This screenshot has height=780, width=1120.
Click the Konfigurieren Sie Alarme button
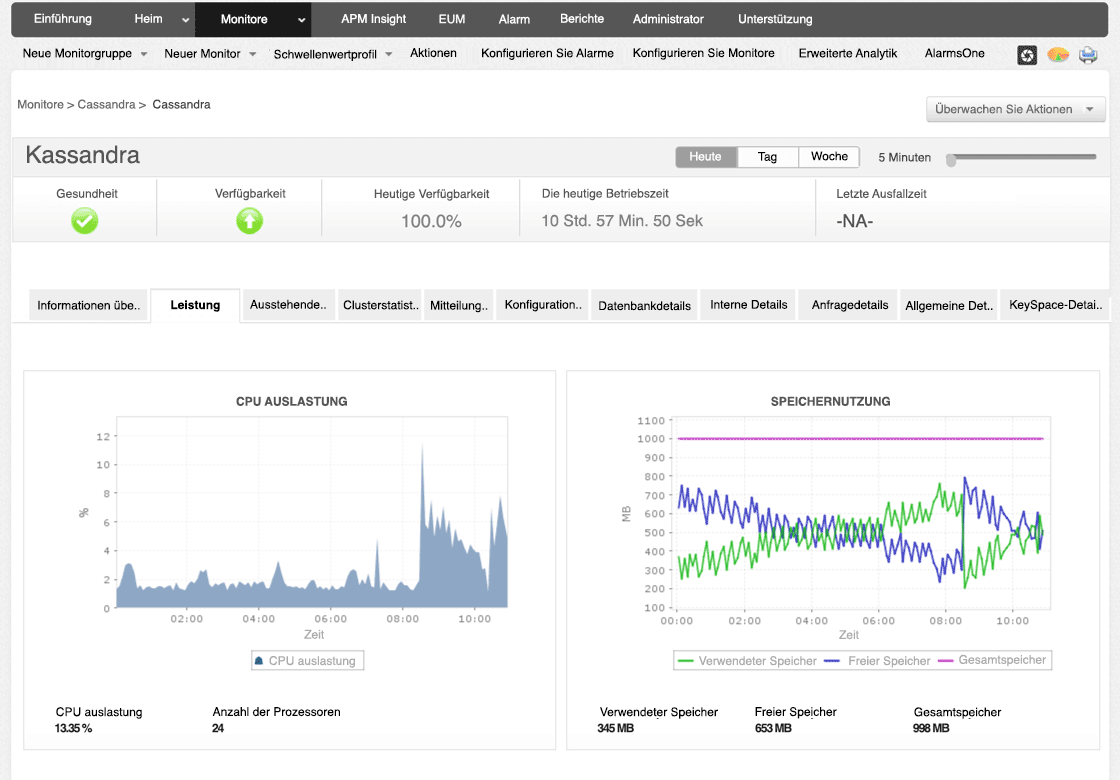(547, 54)
